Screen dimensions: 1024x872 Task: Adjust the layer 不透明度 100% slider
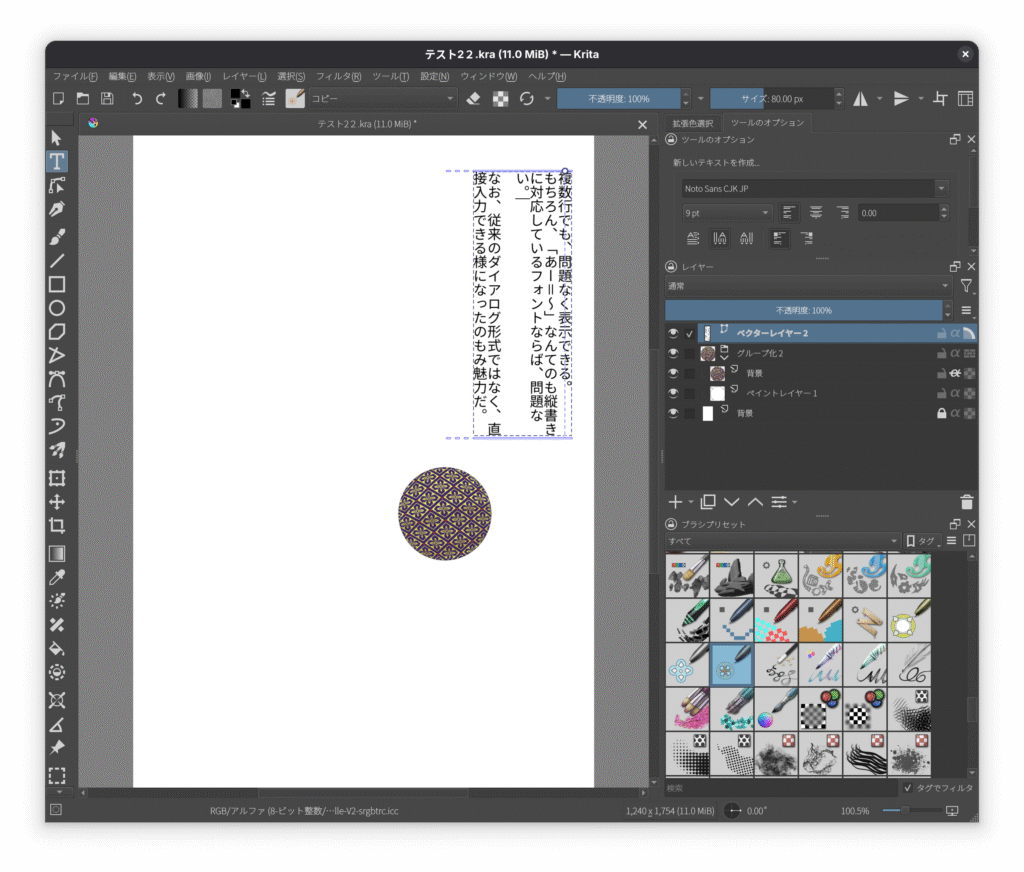807,310
